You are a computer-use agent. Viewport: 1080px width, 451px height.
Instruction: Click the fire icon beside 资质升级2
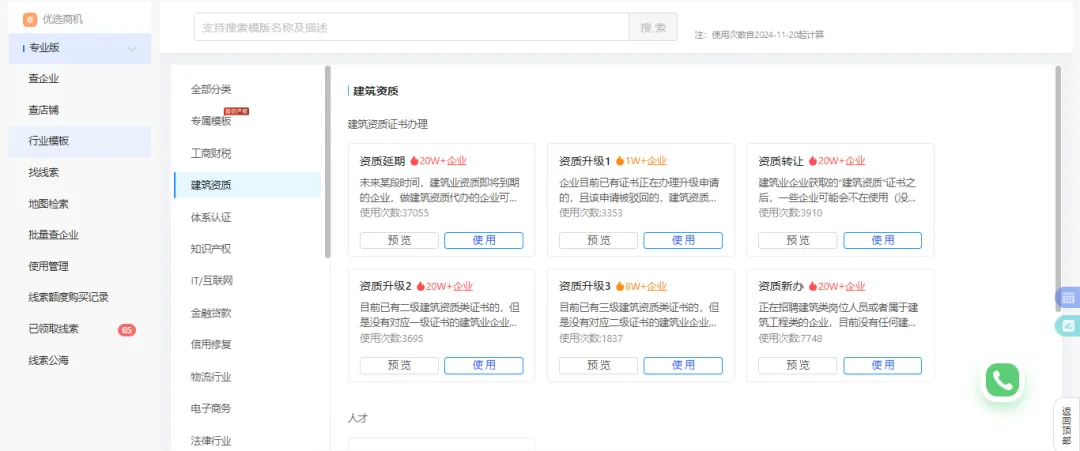click(420, 286)
